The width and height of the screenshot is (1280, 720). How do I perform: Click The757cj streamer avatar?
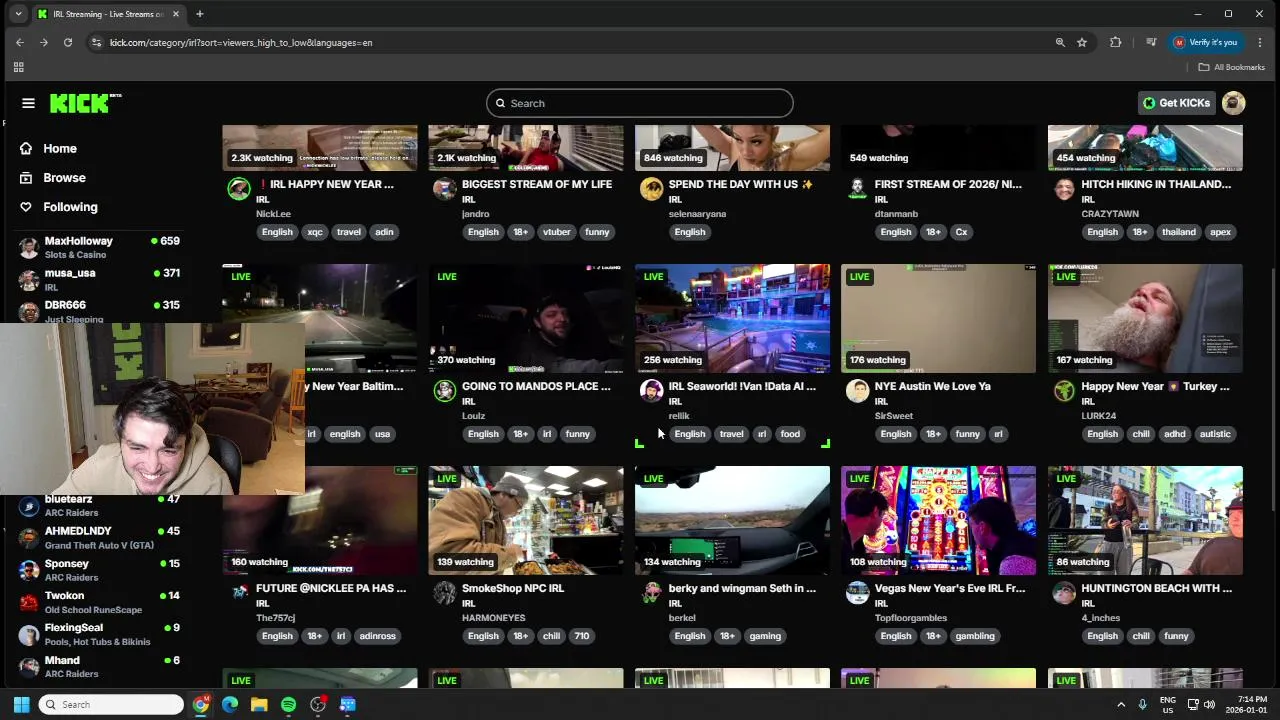238,592
